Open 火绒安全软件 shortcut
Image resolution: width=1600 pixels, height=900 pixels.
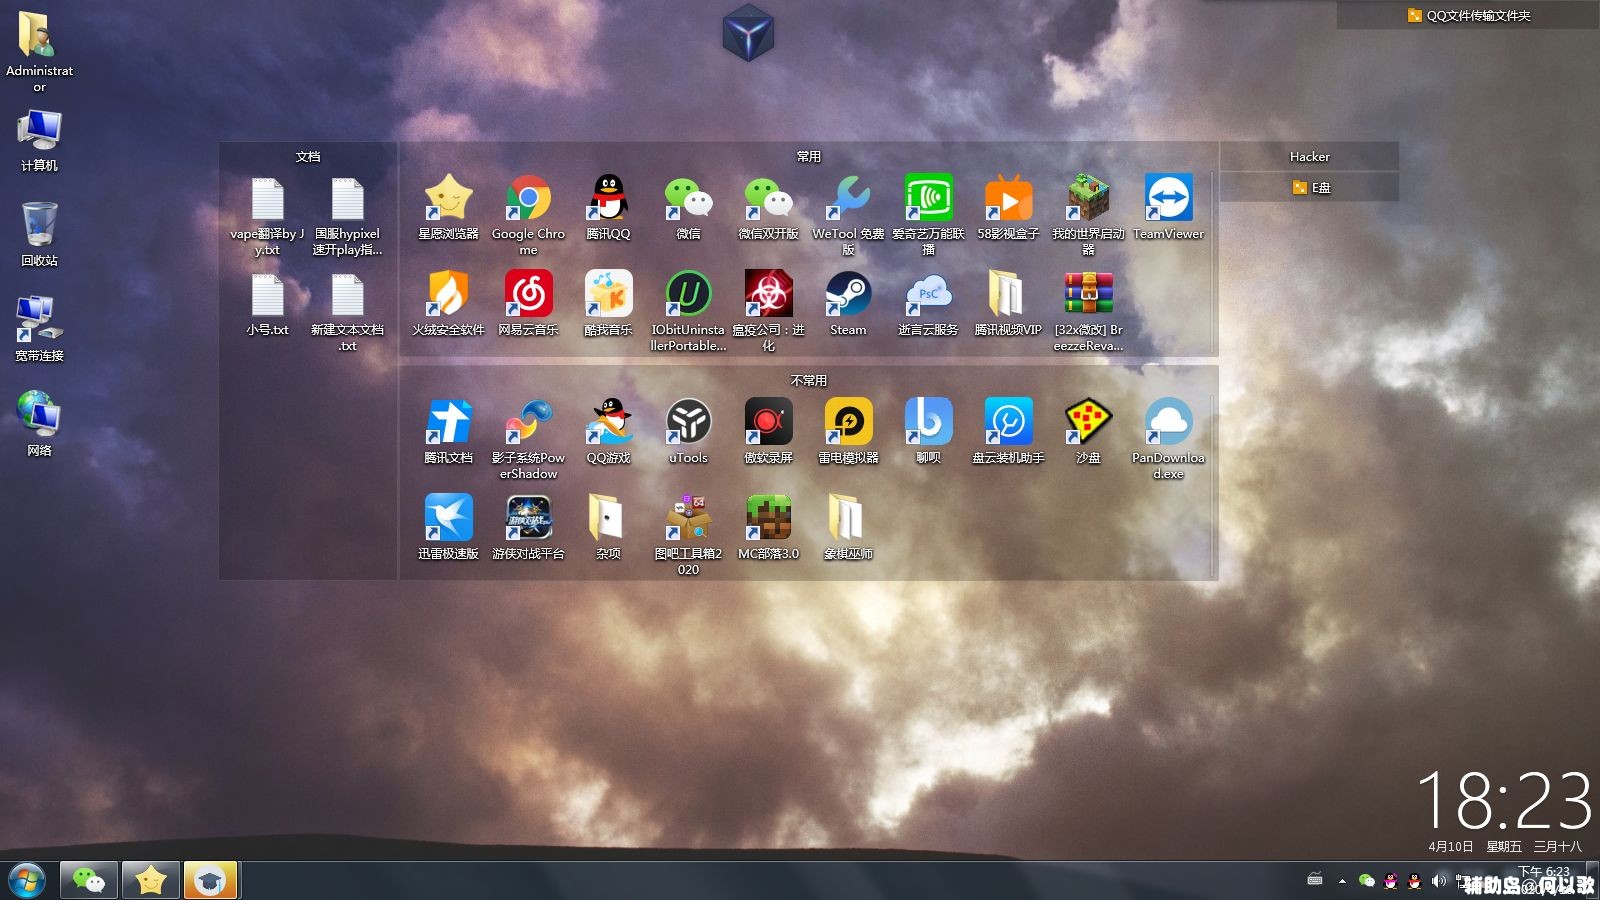tap(448, 304)
